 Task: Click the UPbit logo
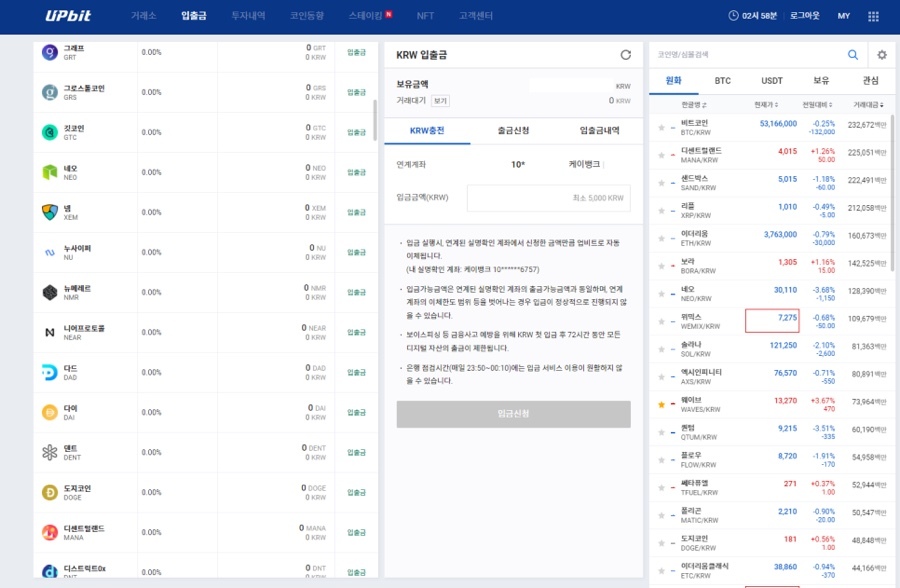[68, 16]
